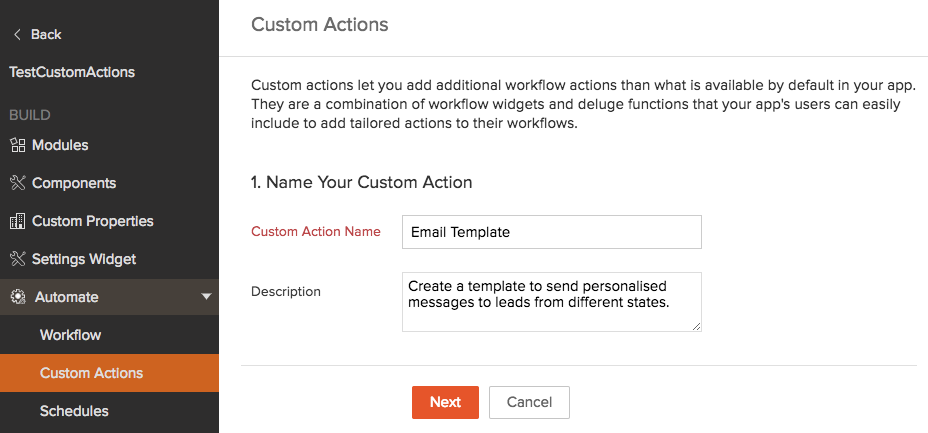
Task: Collapse the Automate section arrow
Action: click(206, 297)
